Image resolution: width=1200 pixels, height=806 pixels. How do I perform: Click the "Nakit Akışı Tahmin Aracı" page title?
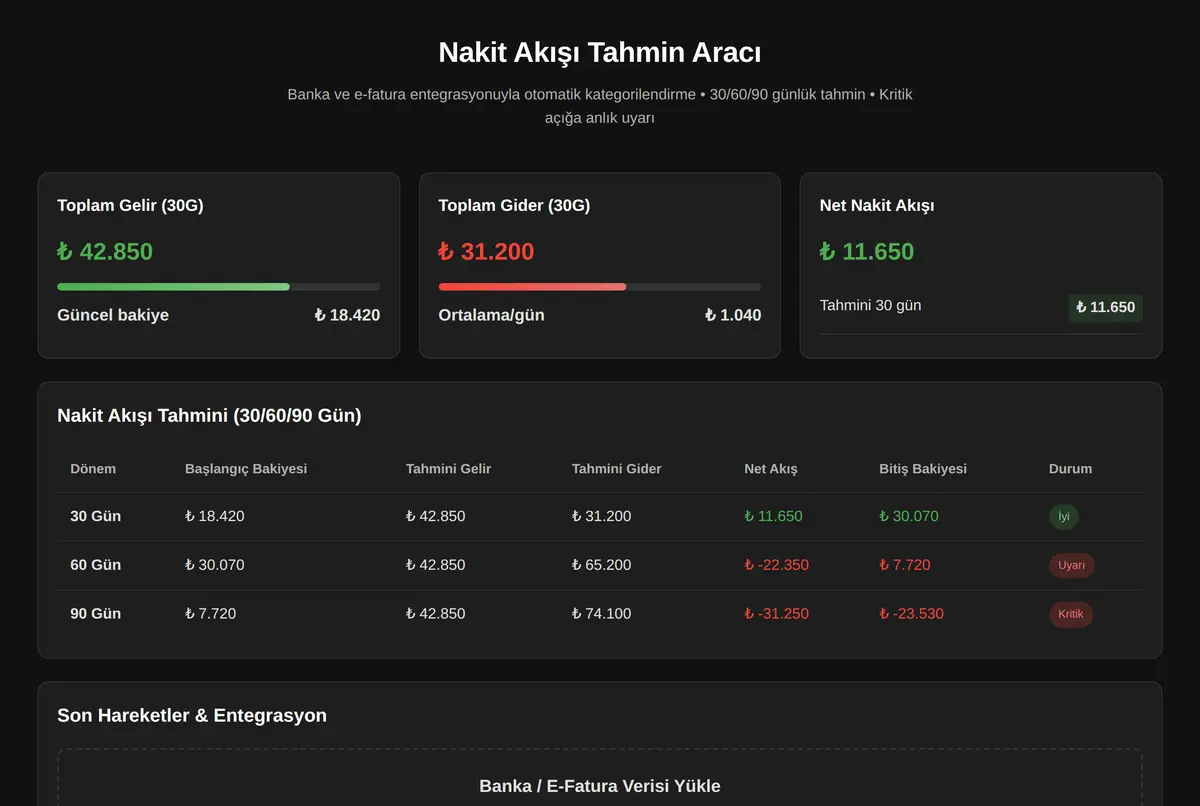pyautogui.click(x=600, y=52)
